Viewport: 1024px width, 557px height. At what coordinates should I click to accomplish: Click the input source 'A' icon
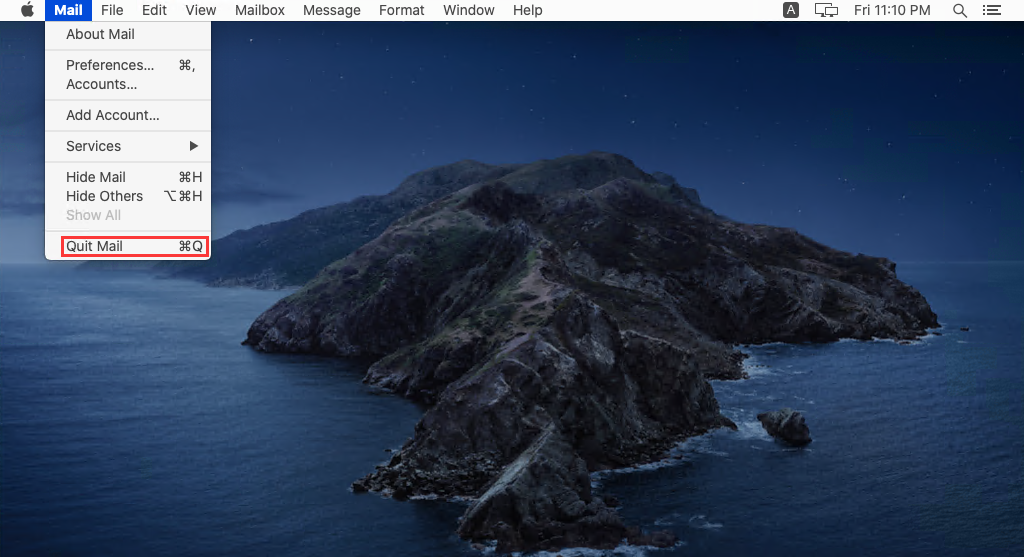point(790,10)
